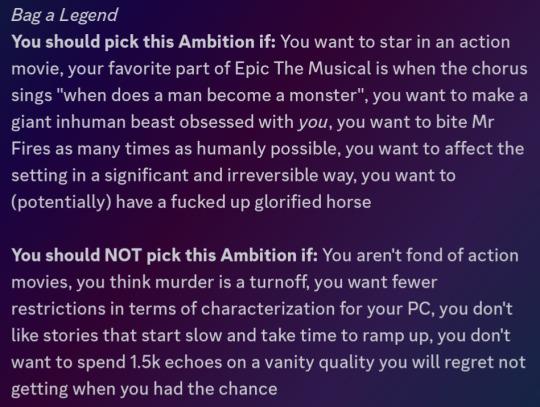Screen dimensions: 540x407
Task: Click the word 'turnoff' in second paragraph
Action: 278,282
